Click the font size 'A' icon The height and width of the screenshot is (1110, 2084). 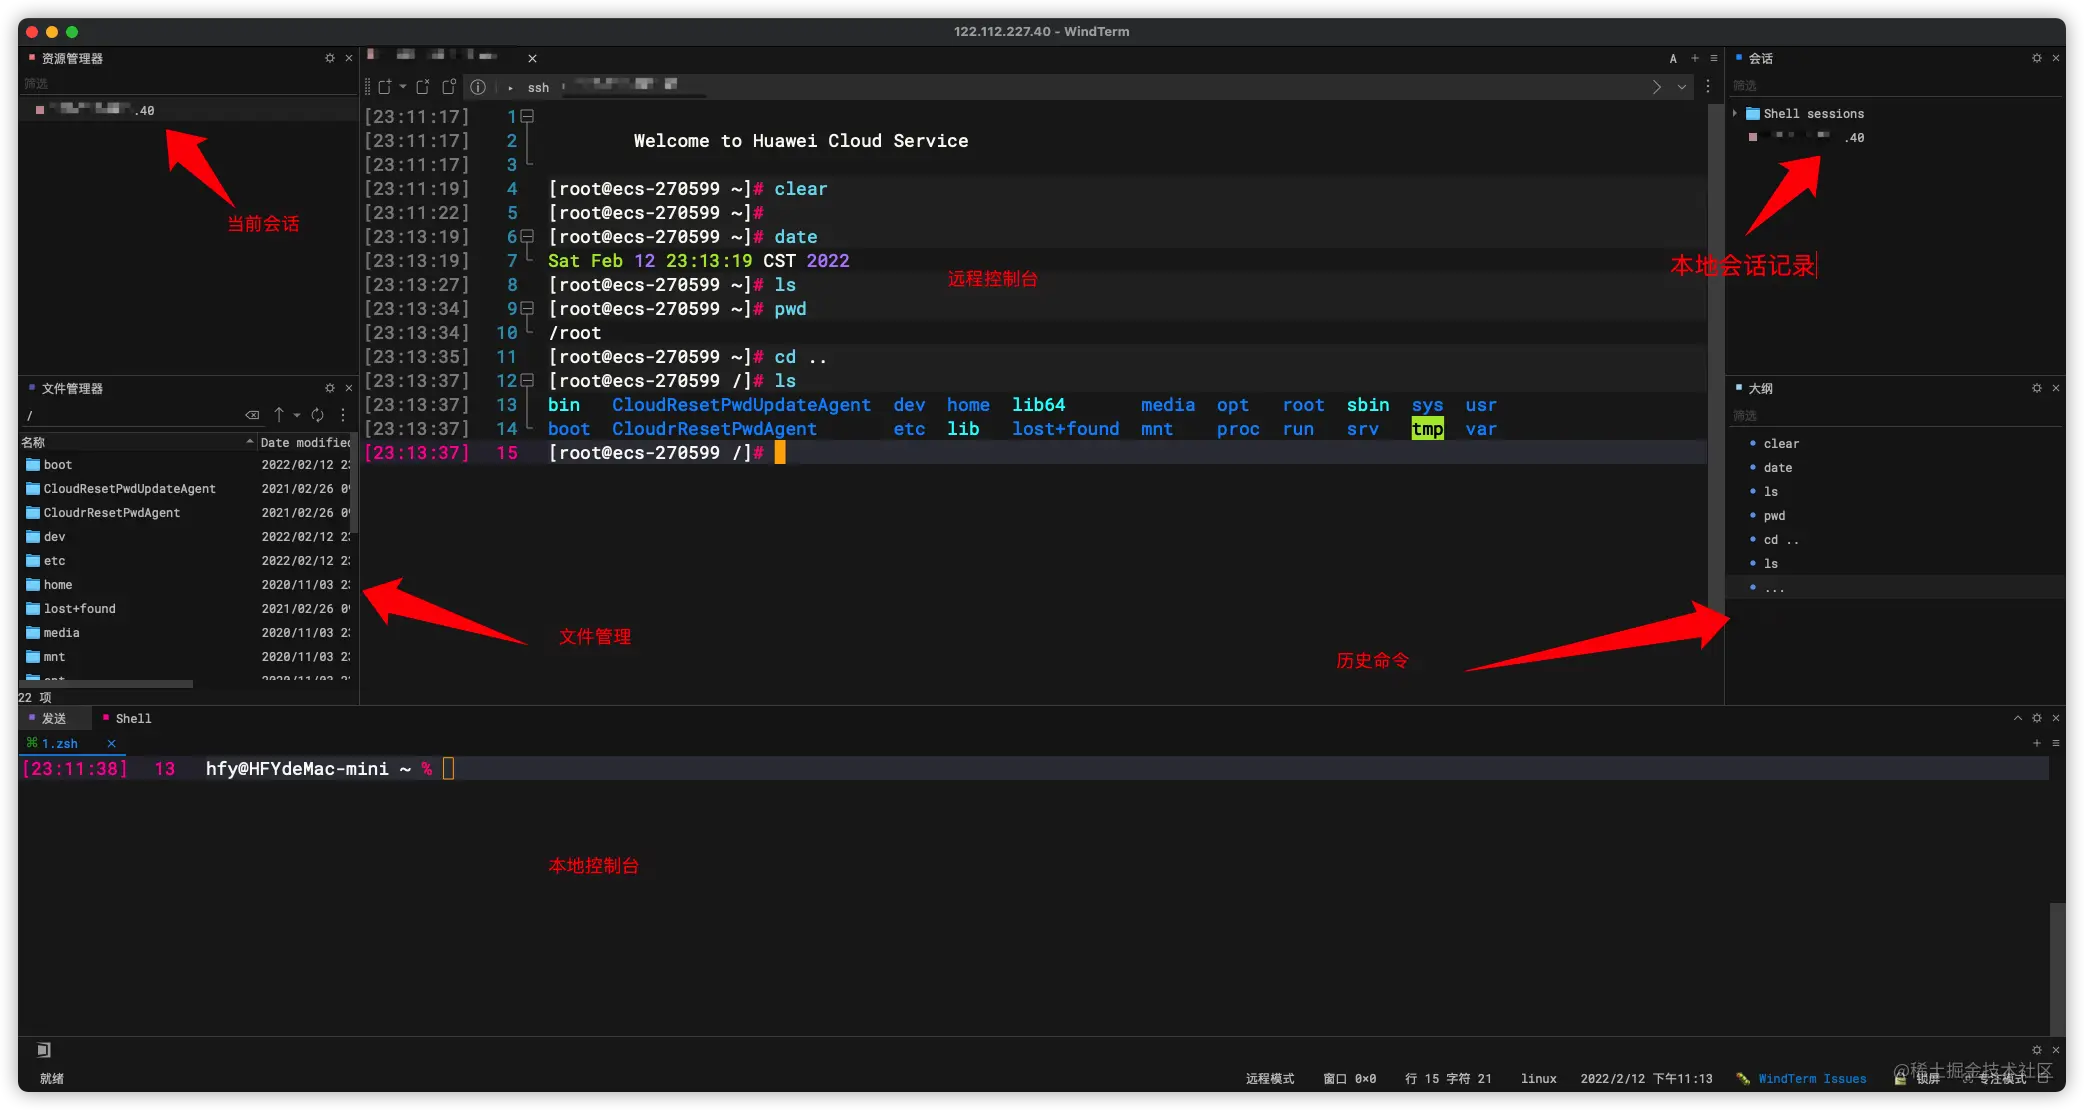(1673, 58)
